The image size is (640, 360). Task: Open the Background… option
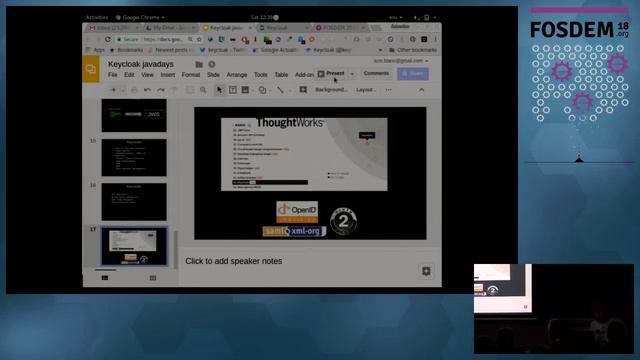(x=331, y=90)
